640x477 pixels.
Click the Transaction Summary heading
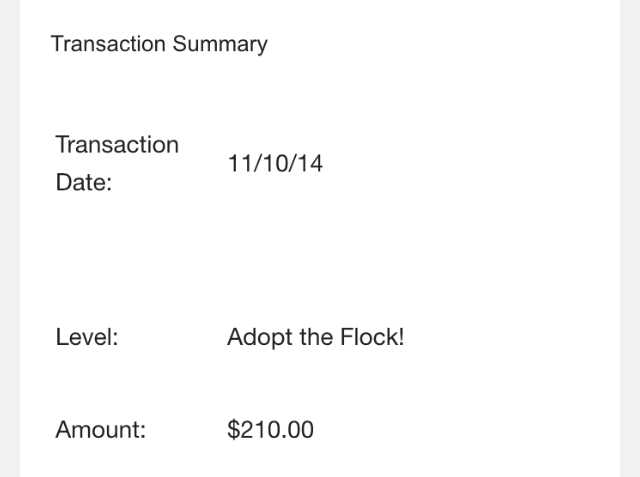[159, 44]
